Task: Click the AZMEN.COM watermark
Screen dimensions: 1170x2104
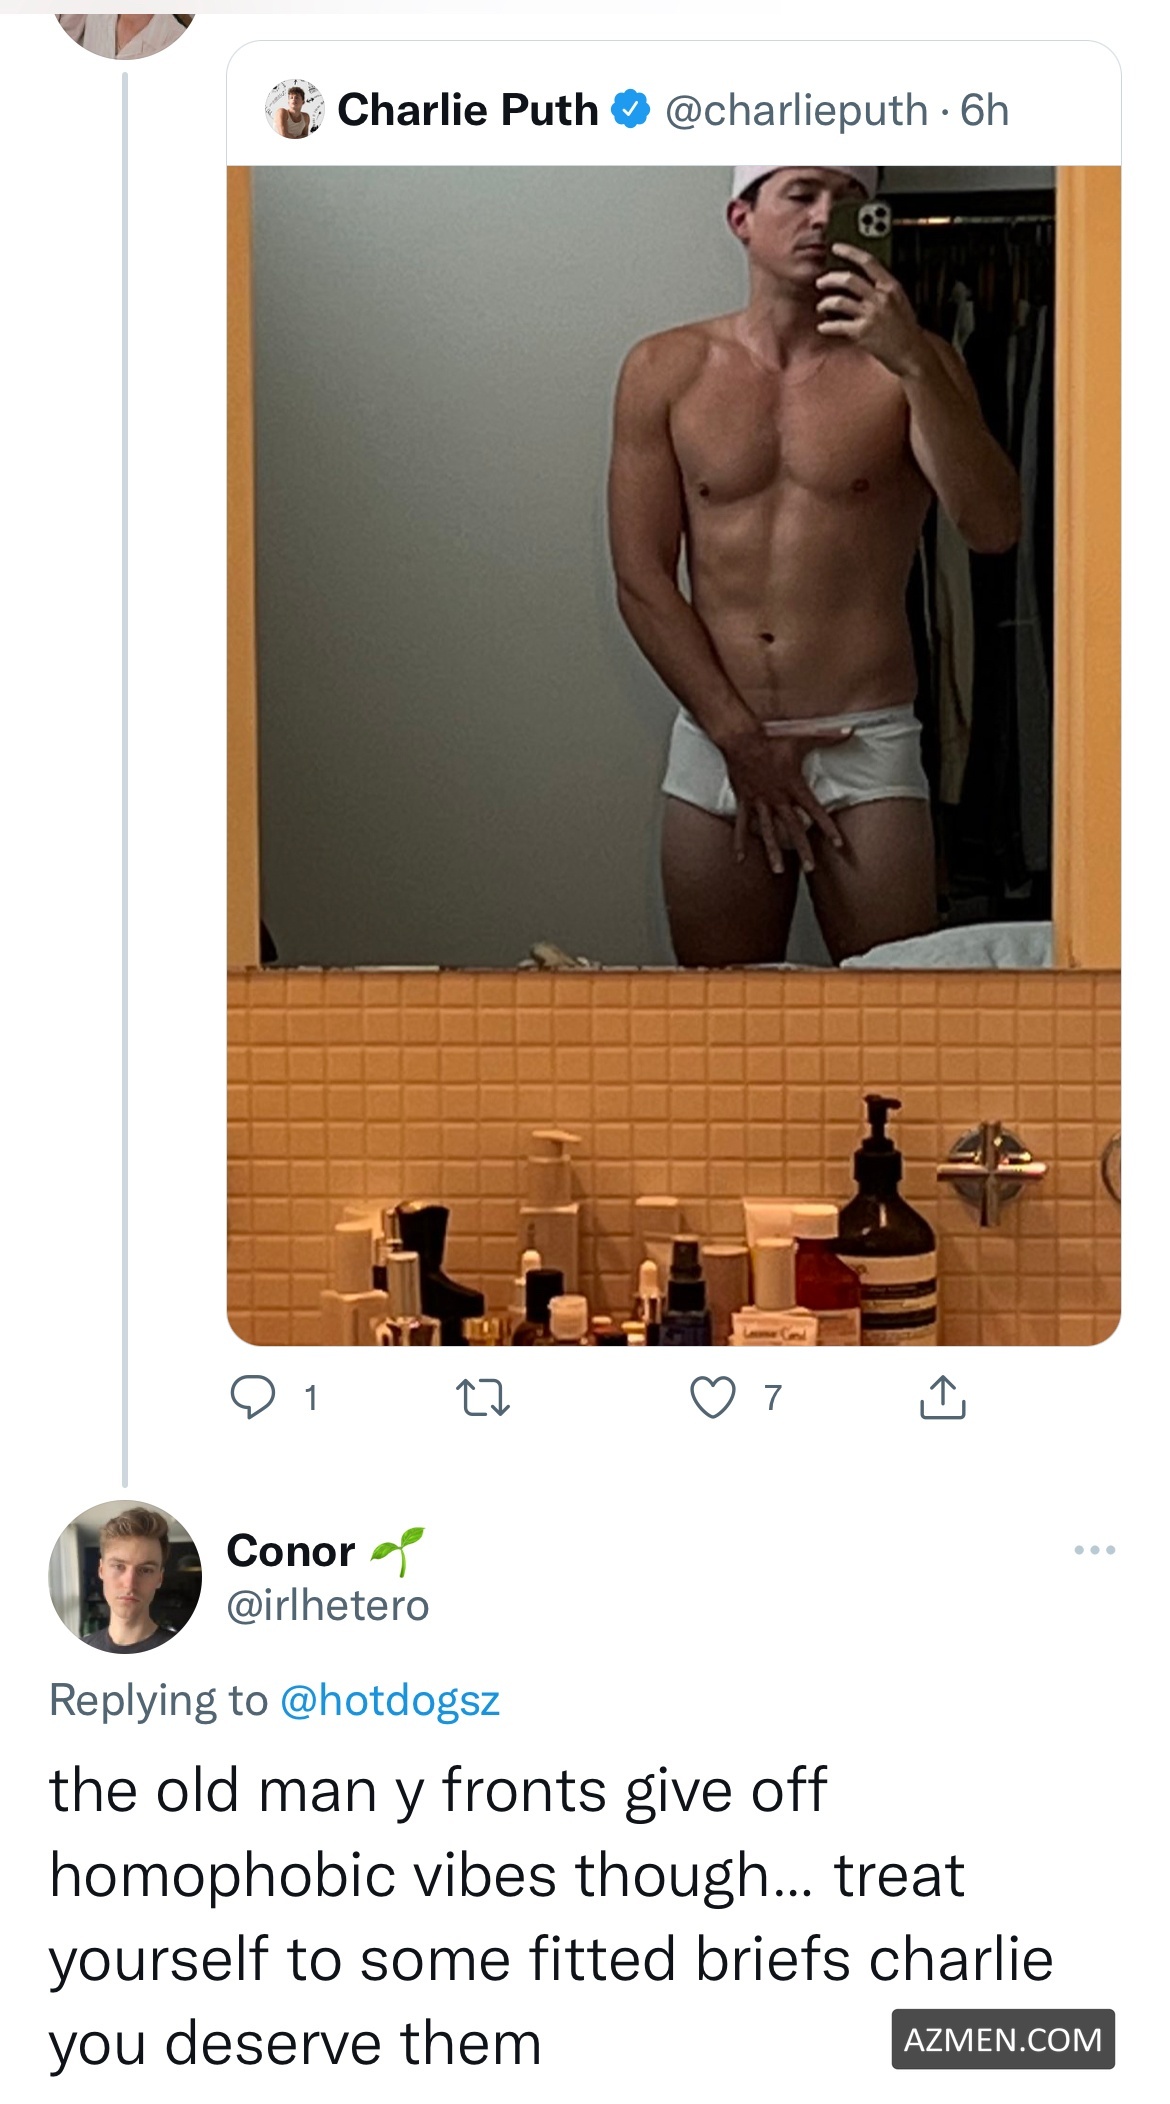Action: pos(1002,2039)
